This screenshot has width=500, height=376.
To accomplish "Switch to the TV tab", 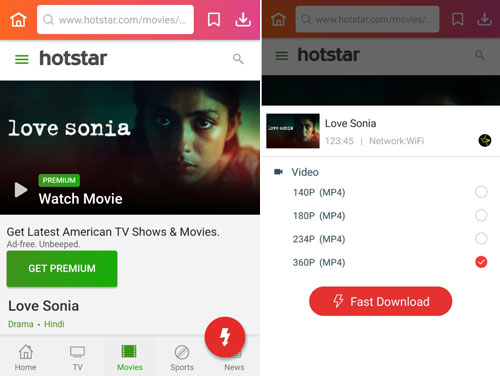I will point(77,357).
